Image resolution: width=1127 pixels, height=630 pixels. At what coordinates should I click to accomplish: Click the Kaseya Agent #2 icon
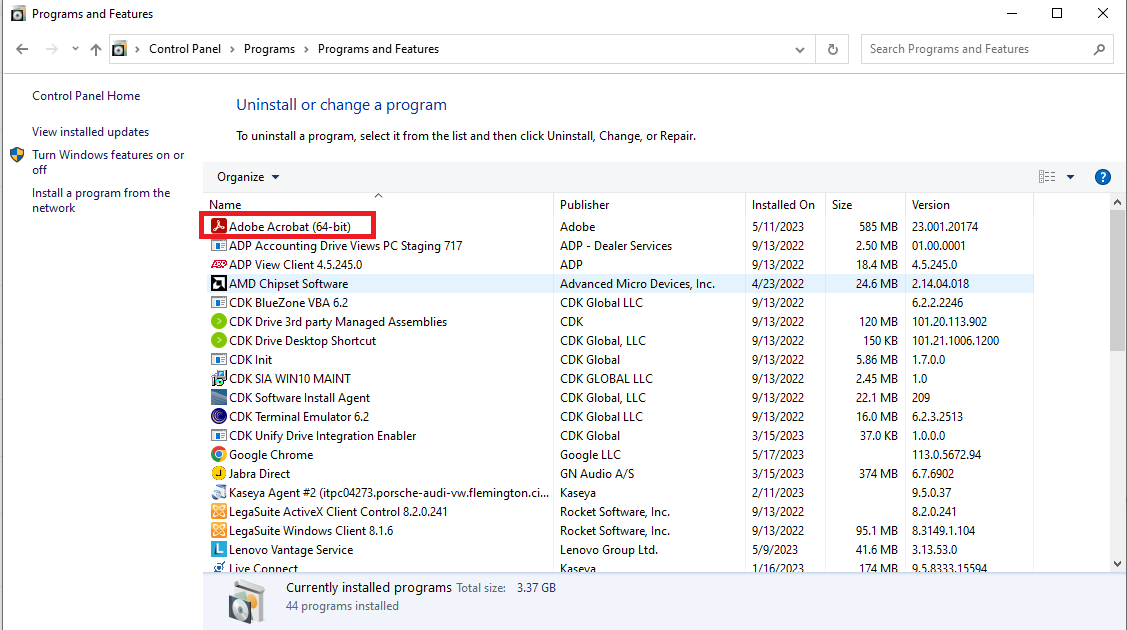tap(218, 493)
